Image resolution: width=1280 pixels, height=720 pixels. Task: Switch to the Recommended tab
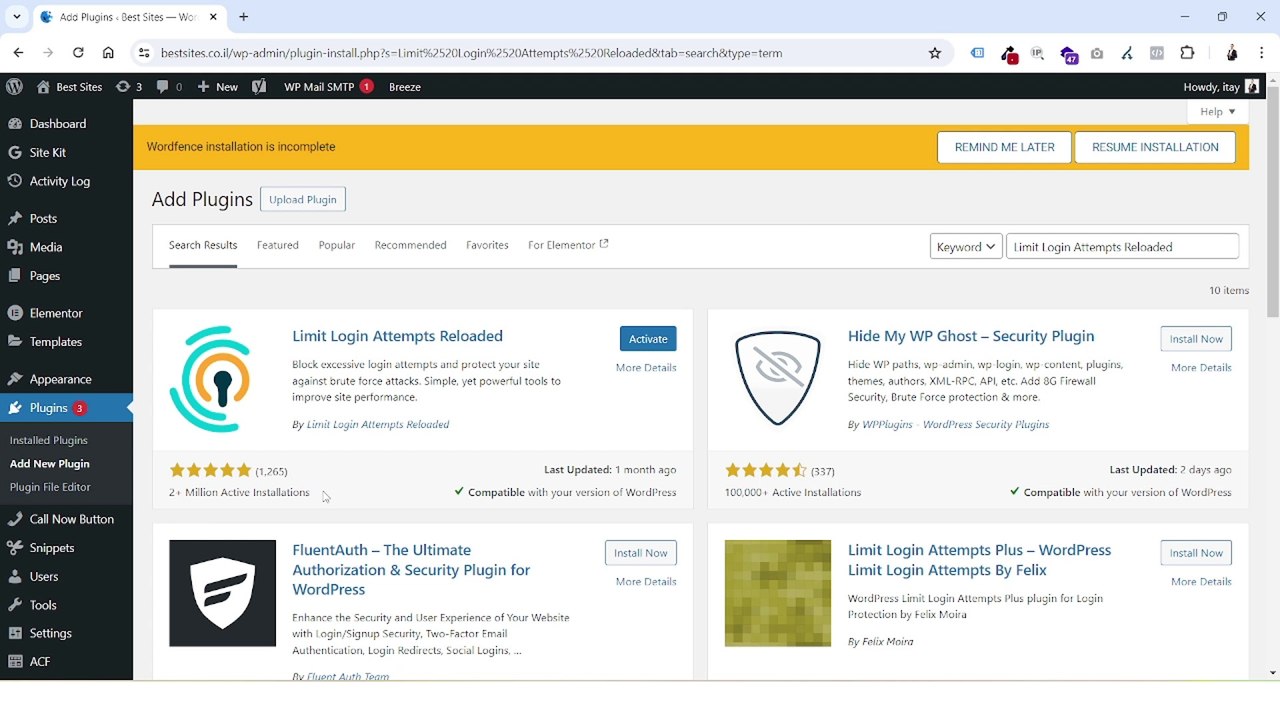coord(410,245)
